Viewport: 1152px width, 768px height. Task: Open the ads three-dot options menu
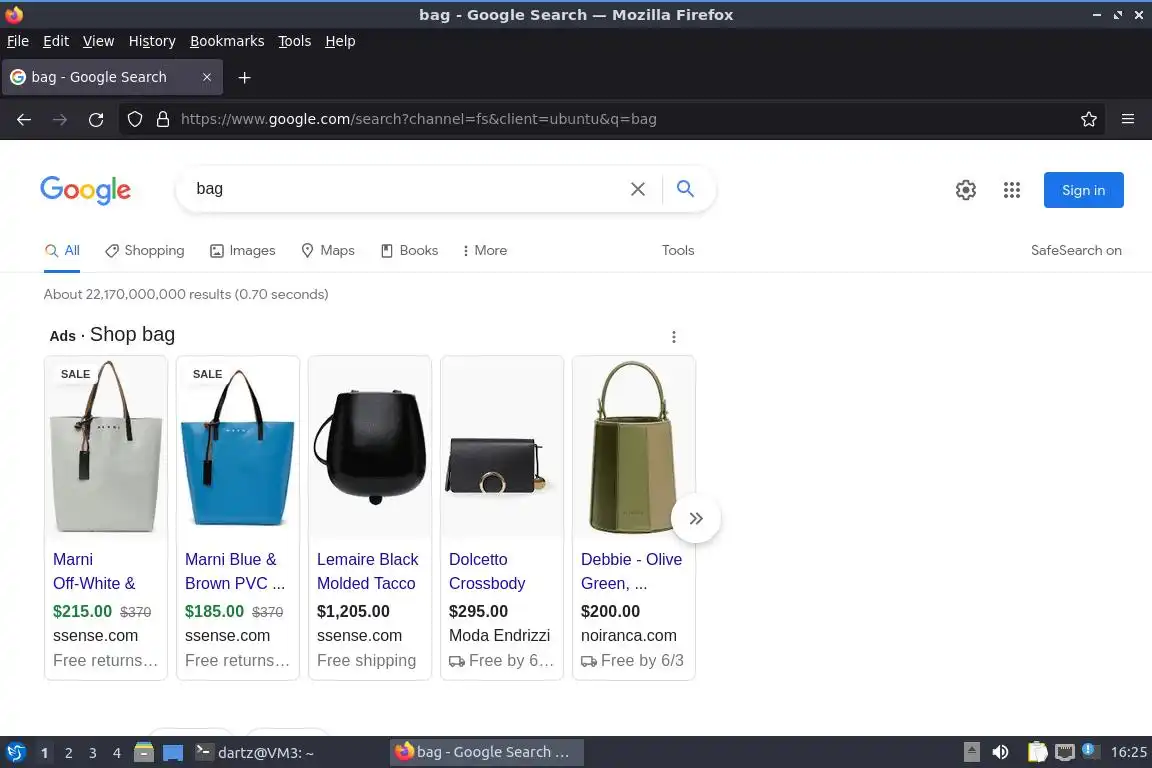[x=674, y=337]
